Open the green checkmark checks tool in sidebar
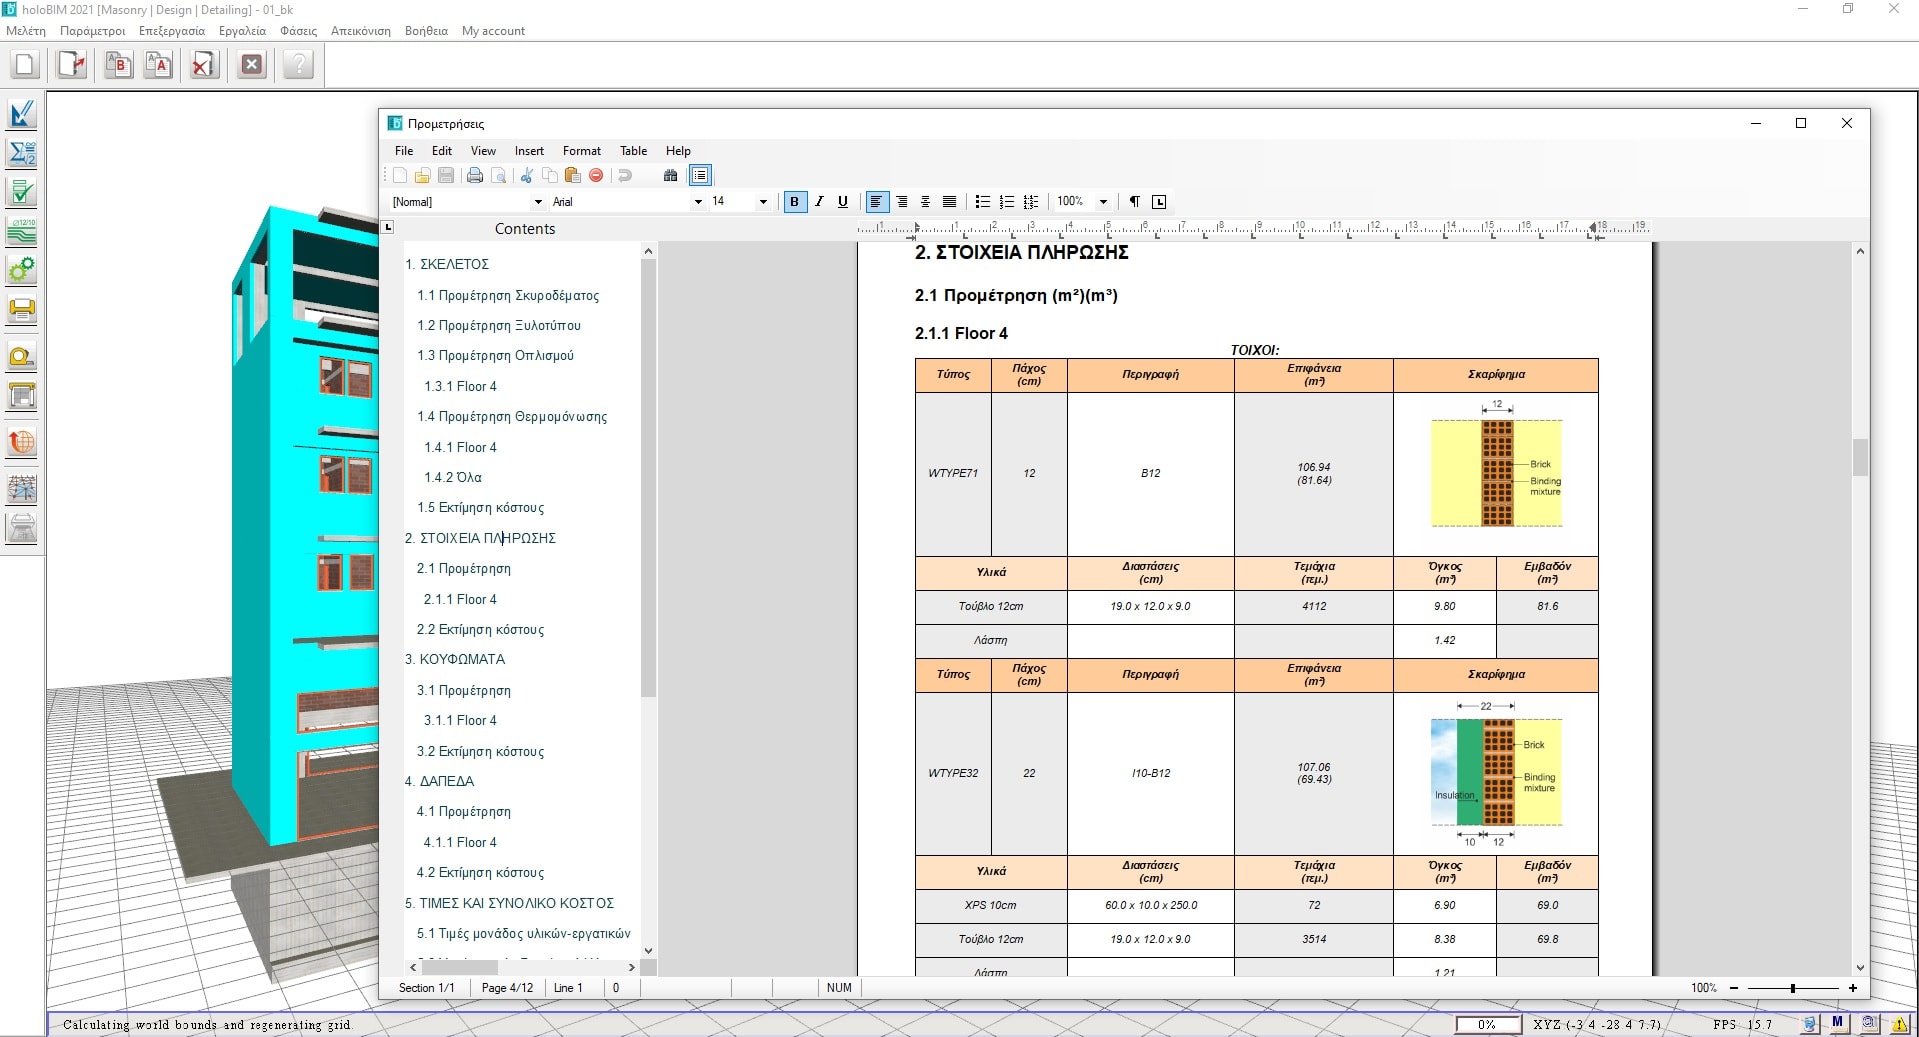Screen dimensions: 1919x1037 (x=22, y=192)
